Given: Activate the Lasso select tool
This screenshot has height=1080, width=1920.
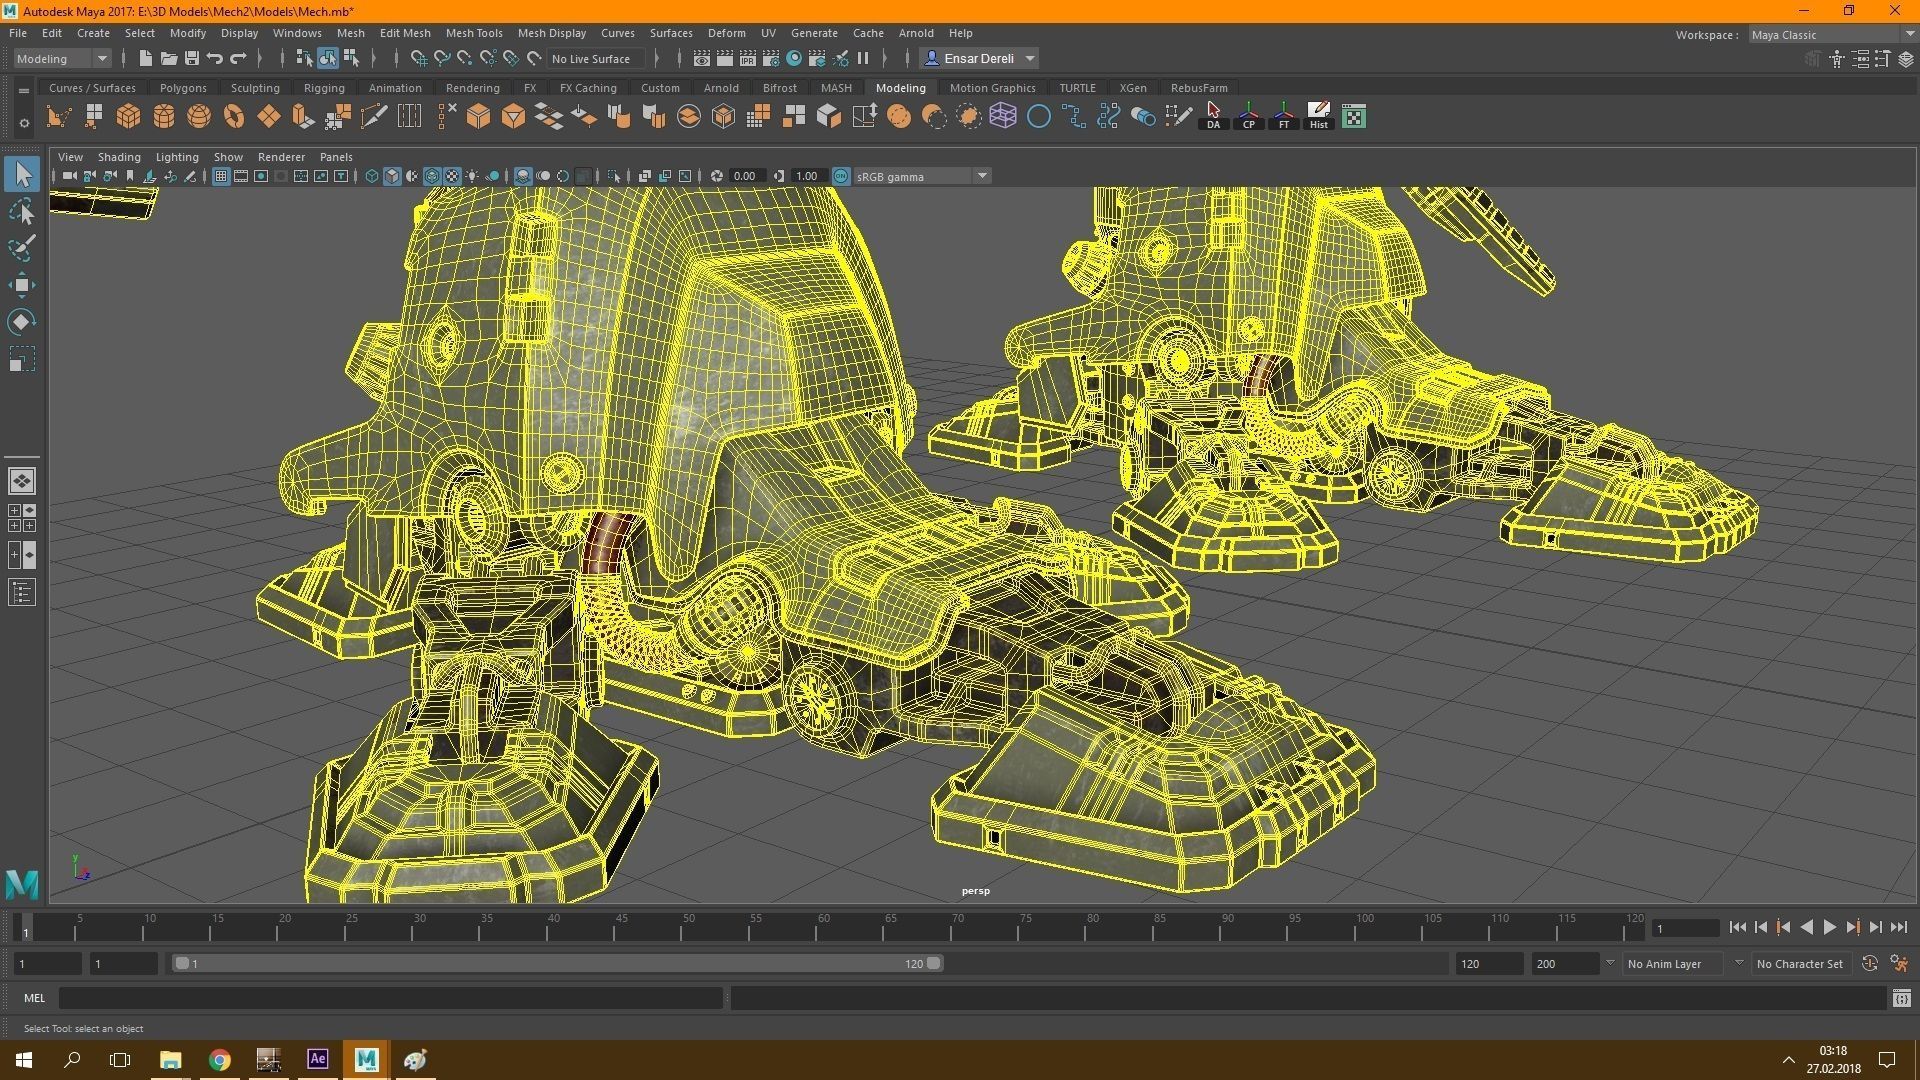Looking at the screenshot, I should (x=22, y=211).
